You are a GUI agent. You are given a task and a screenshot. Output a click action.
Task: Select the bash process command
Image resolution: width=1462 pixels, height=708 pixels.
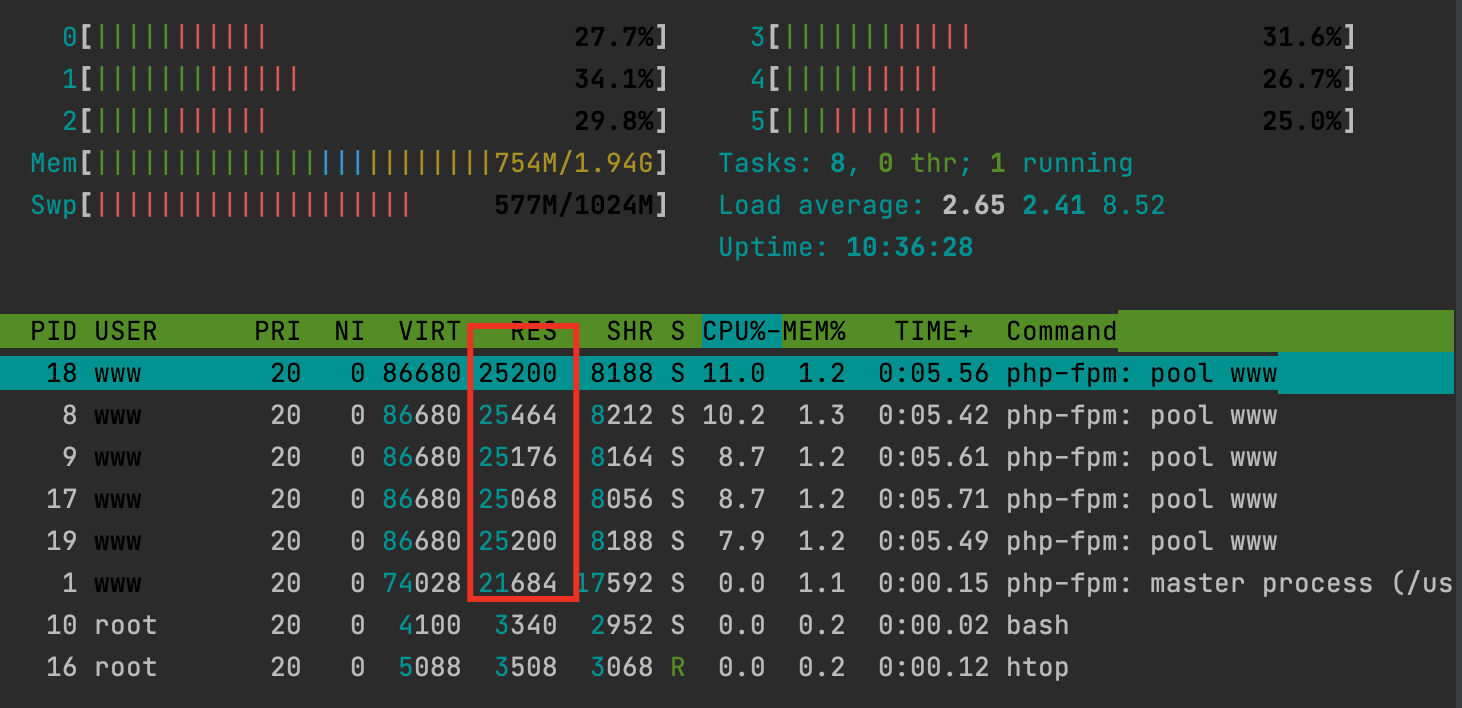coord(1037,625)
